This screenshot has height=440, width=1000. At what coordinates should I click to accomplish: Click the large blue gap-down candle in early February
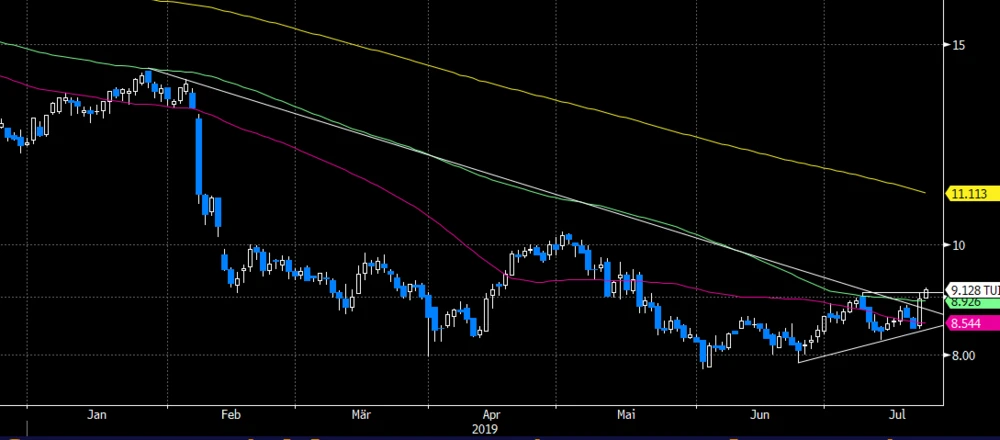tap(199, 155)
